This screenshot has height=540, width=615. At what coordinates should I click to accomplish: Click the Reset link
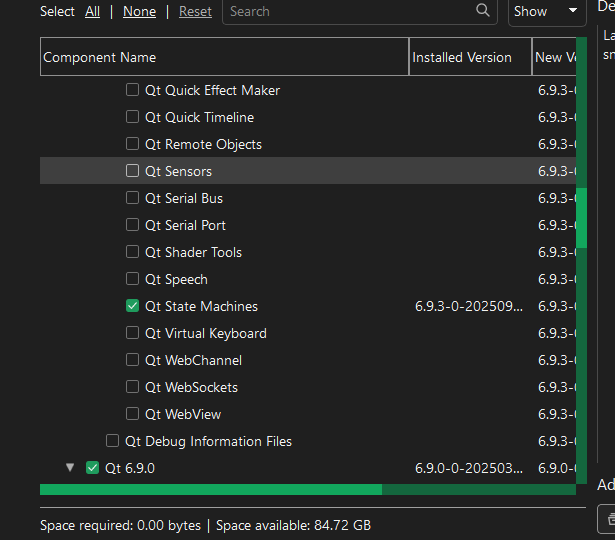pyautogui.click(x=195, y=11)
